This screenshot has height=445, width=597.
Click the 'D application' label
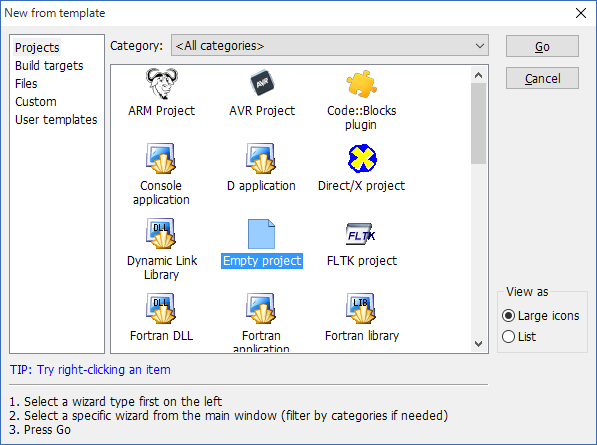[261, 186]
